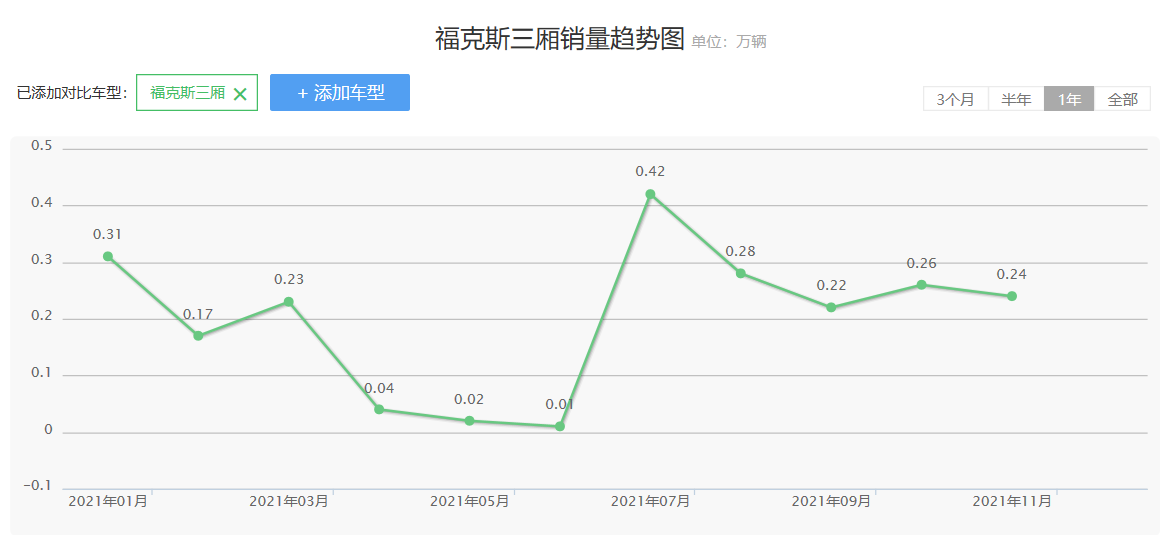Switch to the 全部 range tab
Image resolution: width=1172 pixels, height=535 pixels.
pyautogui.click(x=1123, y=99)
